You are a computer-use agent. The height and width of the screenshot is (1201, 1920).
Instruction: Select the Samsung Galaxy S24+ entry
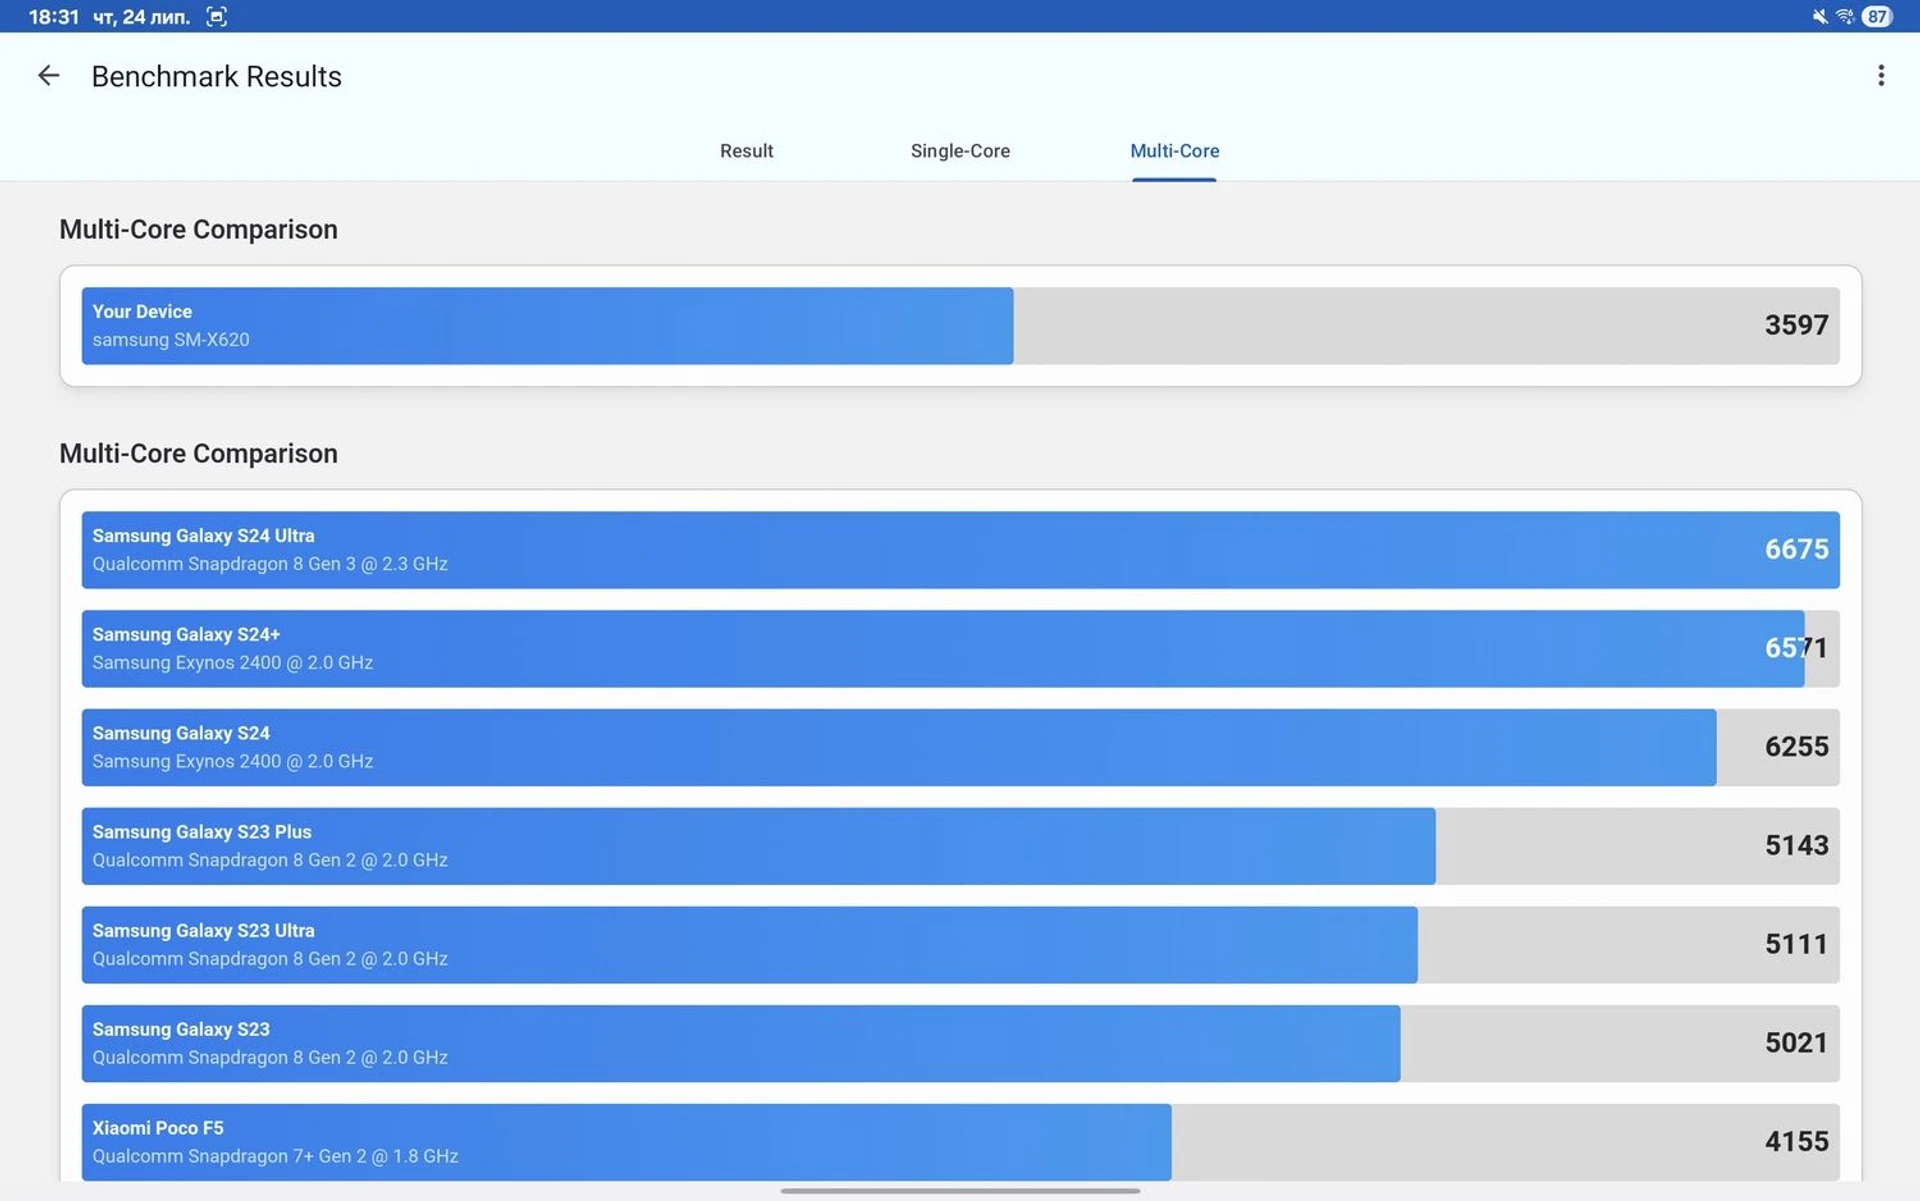(x=960, y=648)
